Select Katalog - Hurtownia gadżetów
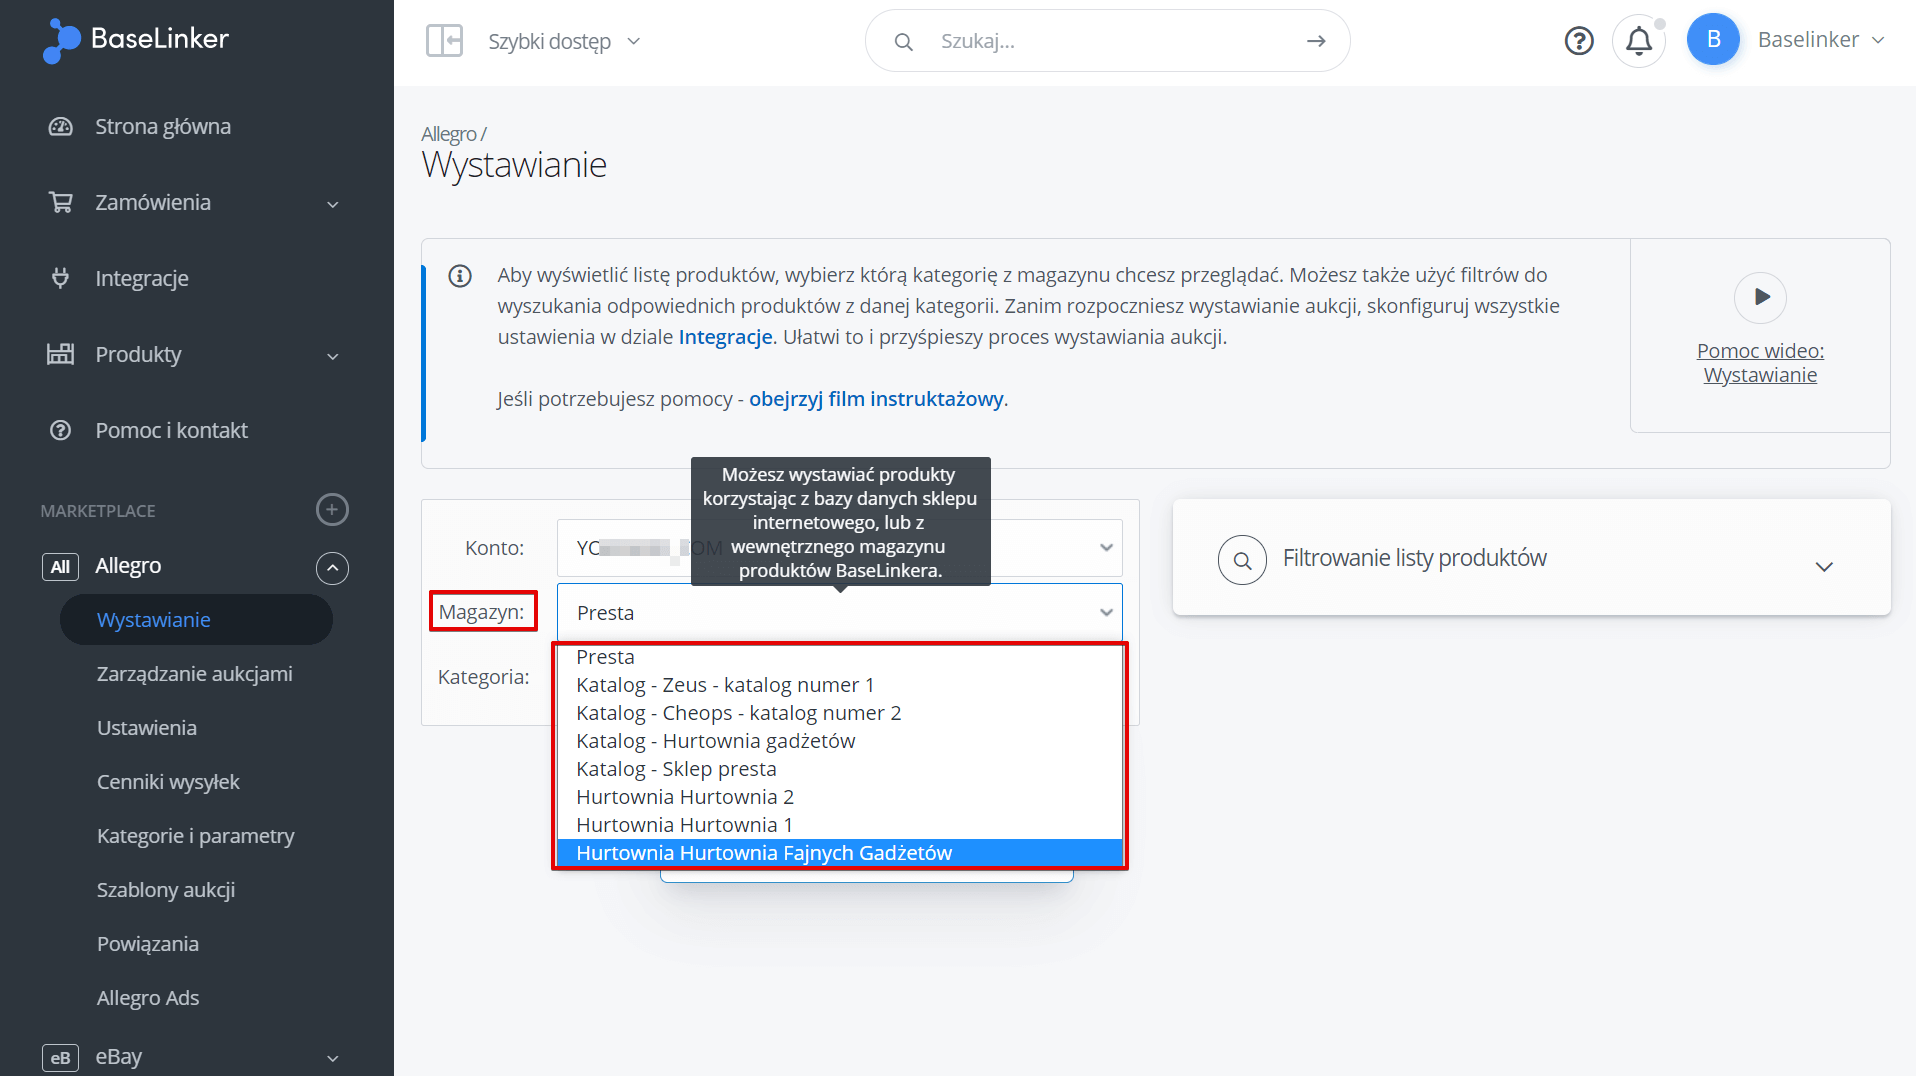 [x=839, y=741]
